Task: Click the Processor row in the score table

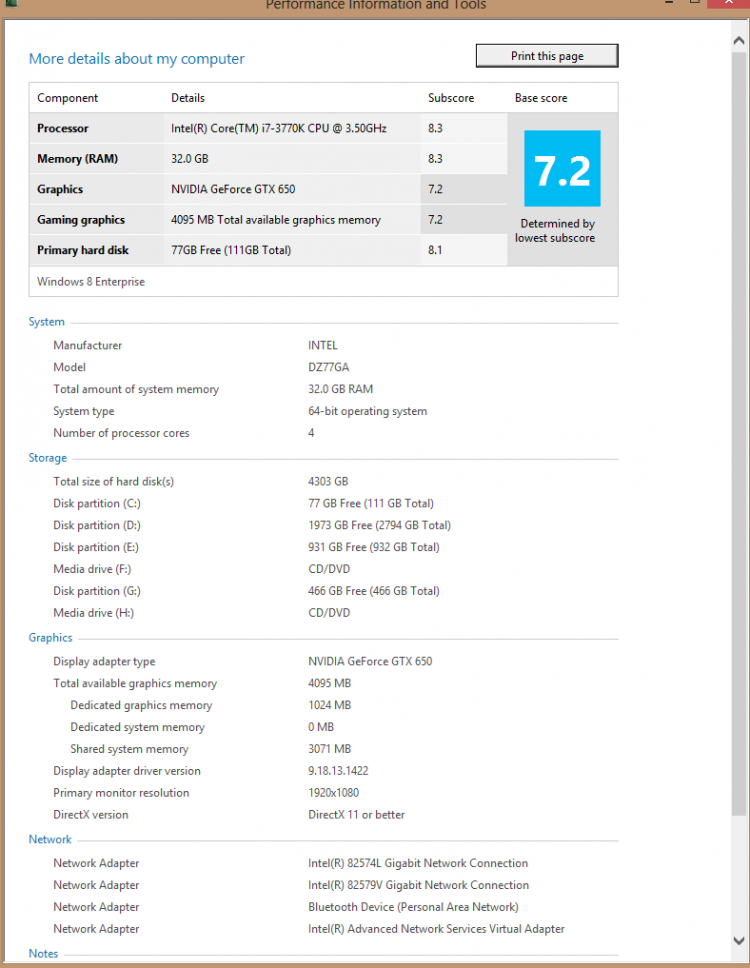Action: [63, 128]
